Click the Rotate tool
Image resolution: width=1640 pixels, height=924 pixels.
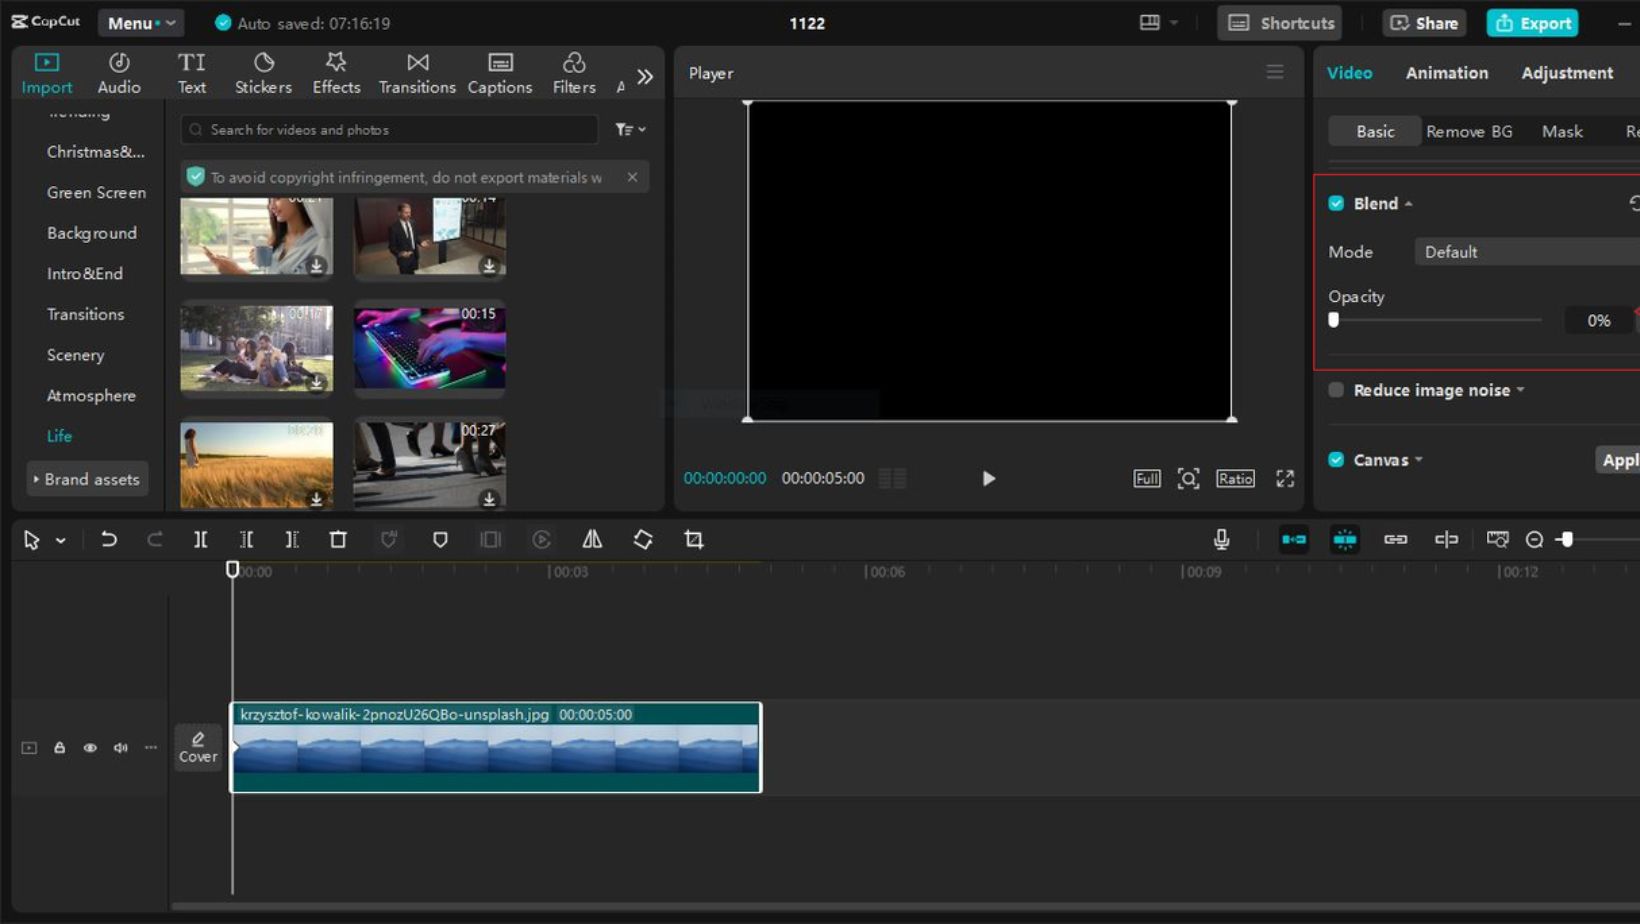coord(643,540)
